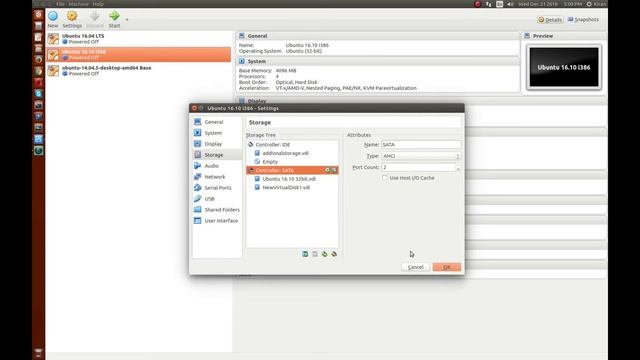The image size is (640, 360).
Task: Open the session gear menu in top panel
Action: [x=589, y=4]
